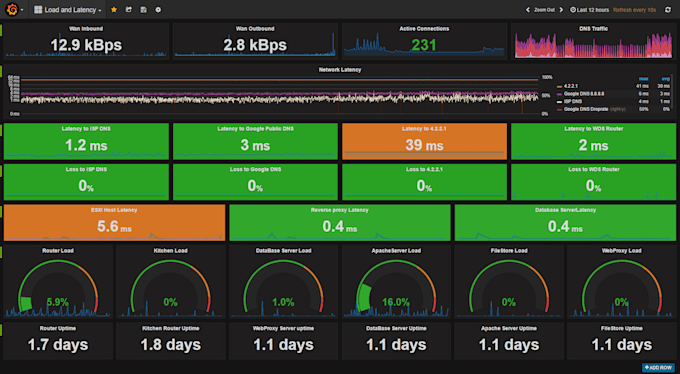680x374 pixels.
Task: Click the Network Latency graph area
Action: [280, 95]
